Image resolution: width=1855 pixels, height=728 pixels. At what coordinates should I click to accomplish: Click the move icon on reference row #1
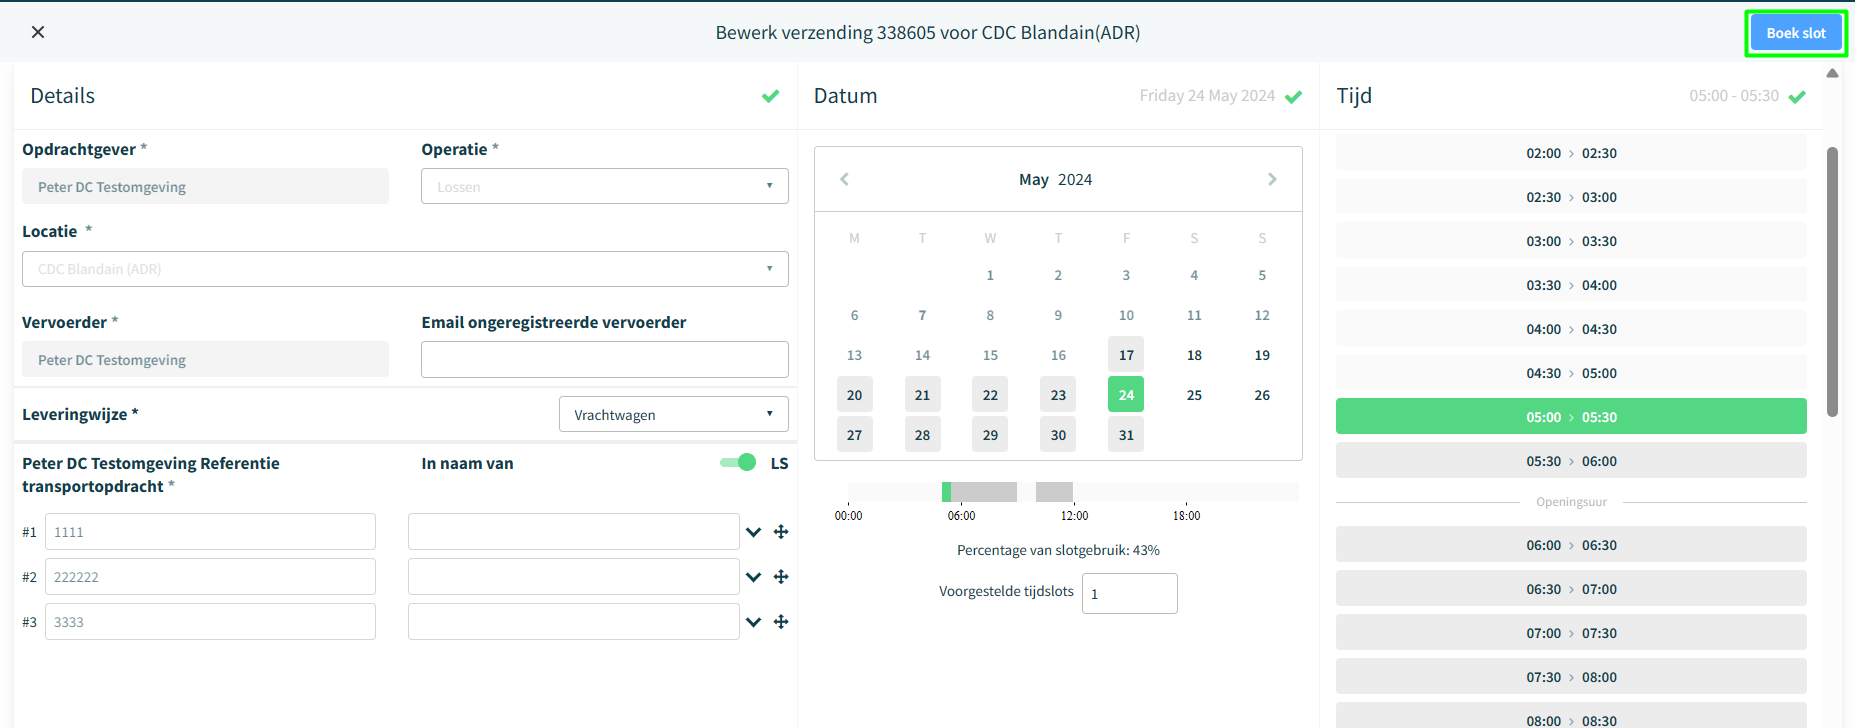pyautogui.click(x=781, y=532)
